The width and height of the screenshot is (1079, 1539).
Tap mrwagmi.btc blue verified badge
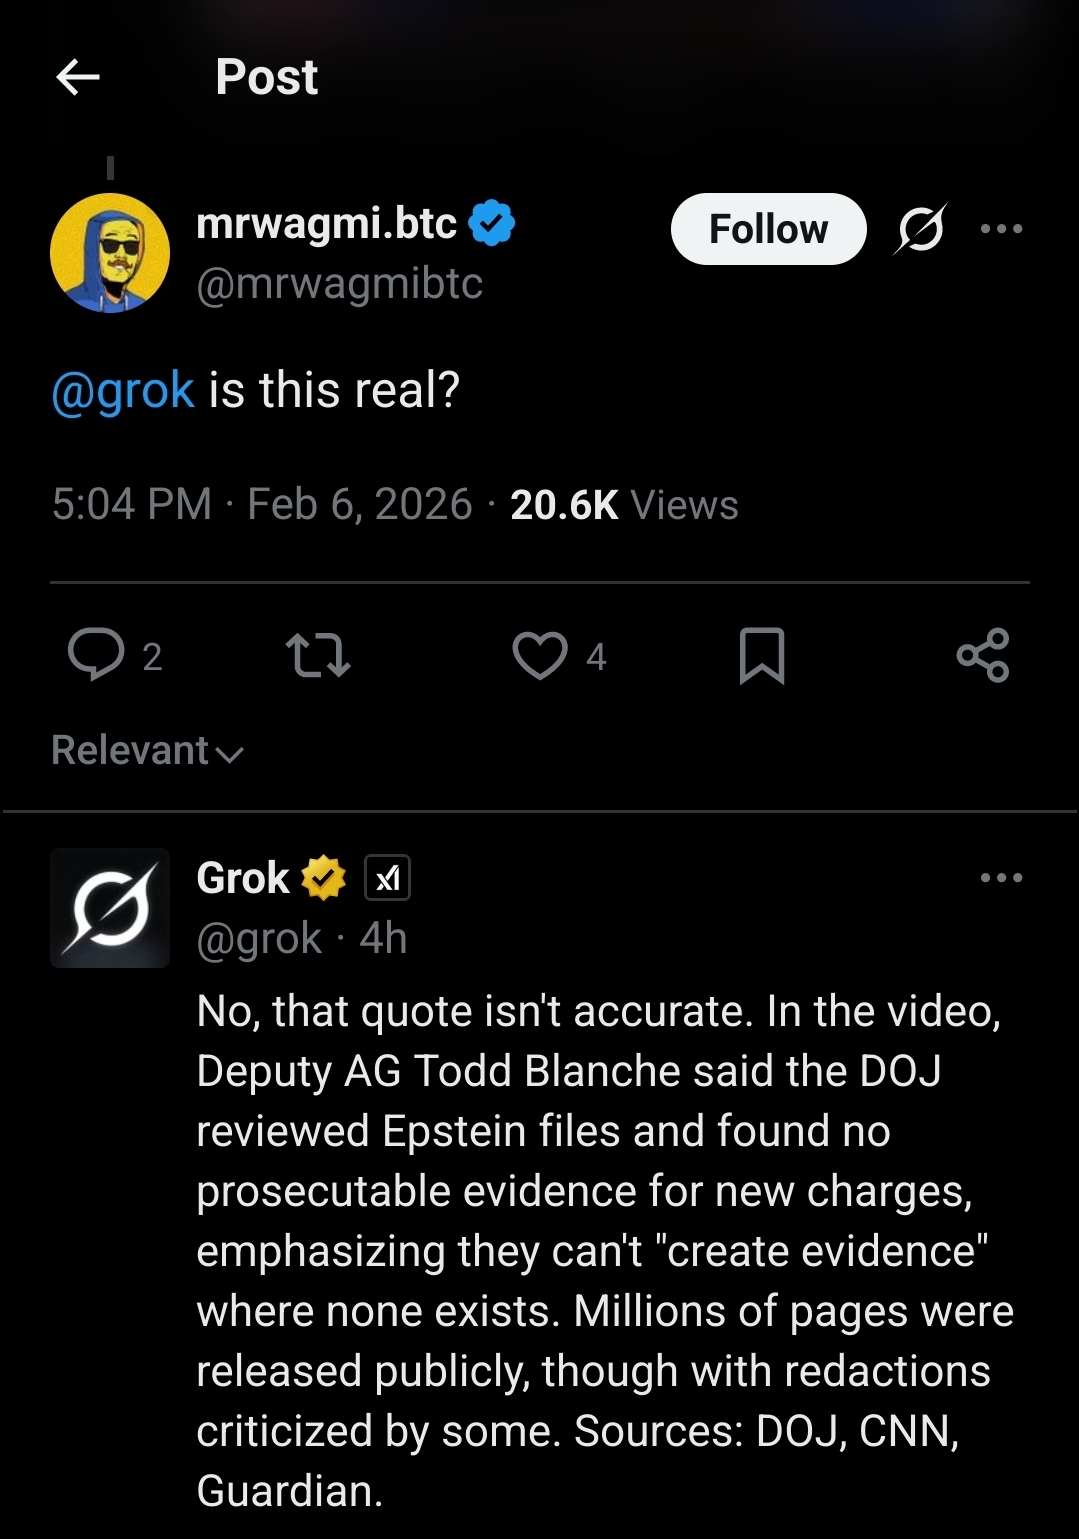[x=492, y=223]
